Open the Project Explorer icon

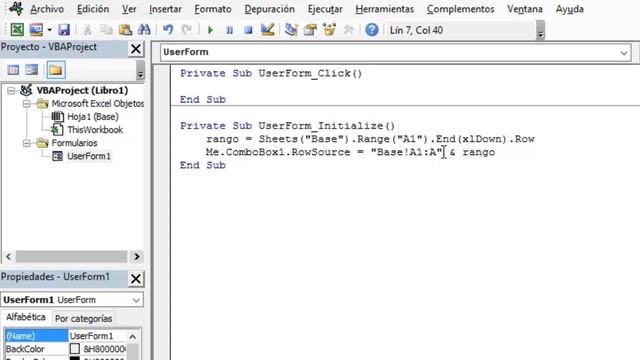pos(291,30)
